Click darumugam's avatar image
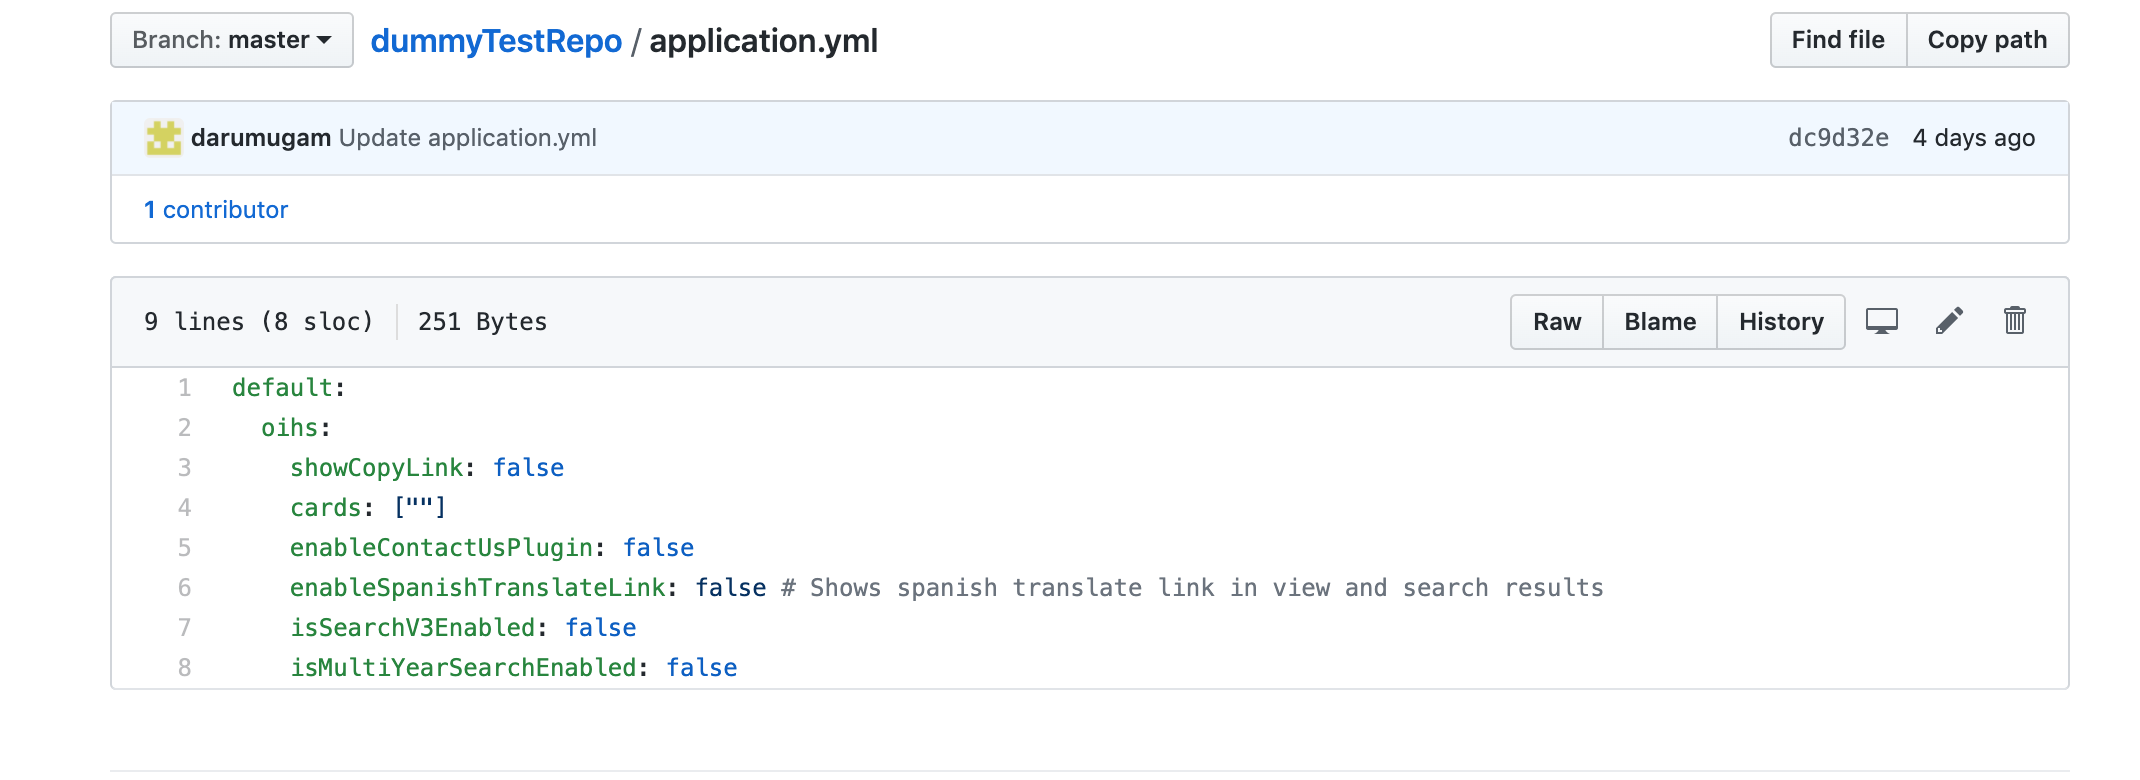2140x780 pixels. point(164,138)
